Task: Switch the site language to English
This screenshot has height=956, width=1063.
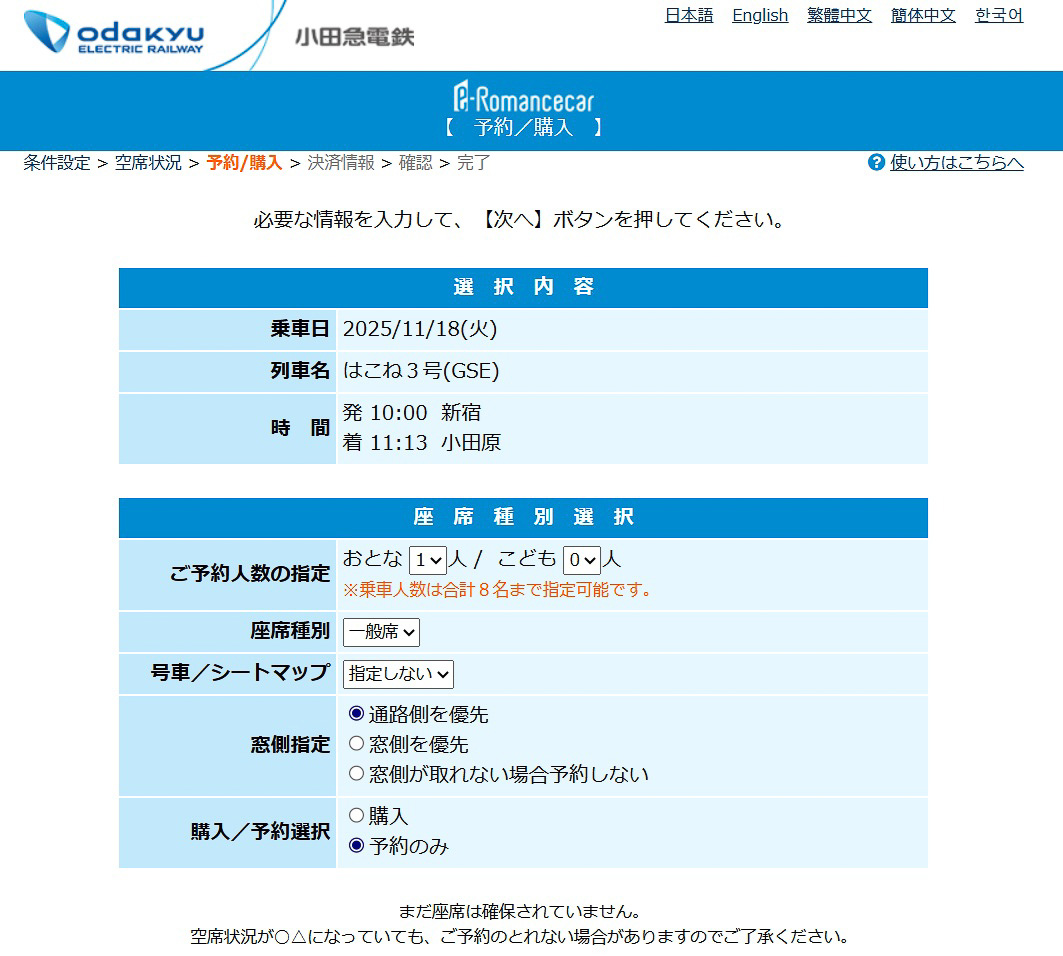Action: coord(760,15)
